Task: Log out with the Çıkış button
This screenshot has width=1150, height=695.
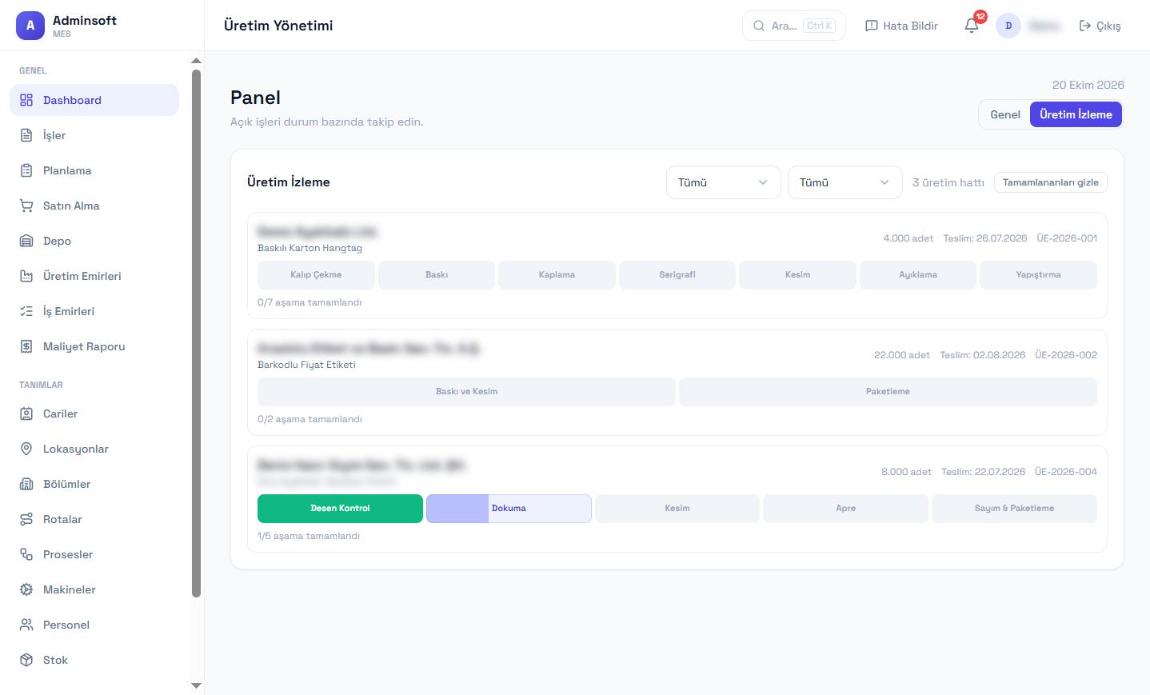Action: click(1099, 26)
